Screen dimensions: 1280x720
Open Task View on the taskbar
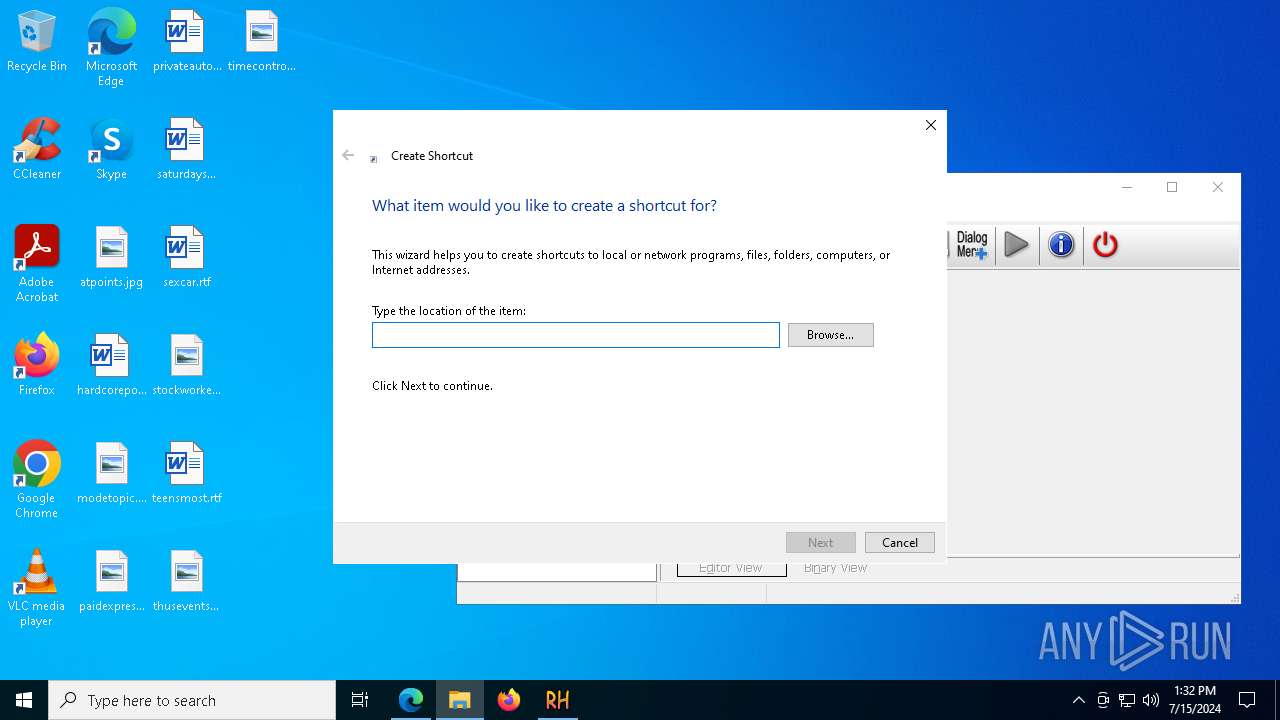click(360, 700)
